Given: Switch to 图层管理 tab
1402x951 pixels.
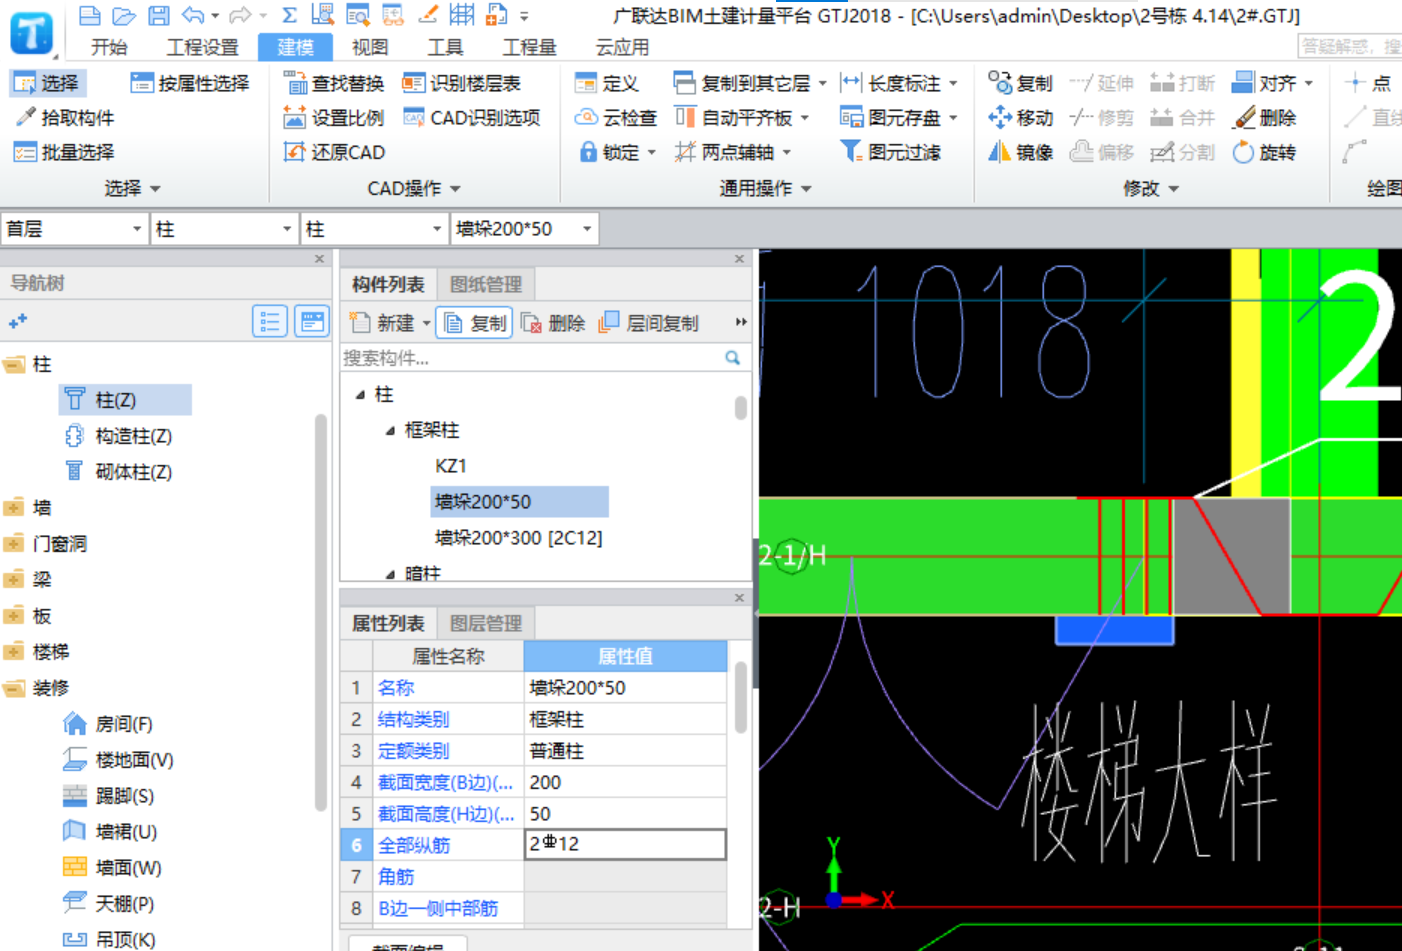Looking at the screenshot, I should pos(486,623).
